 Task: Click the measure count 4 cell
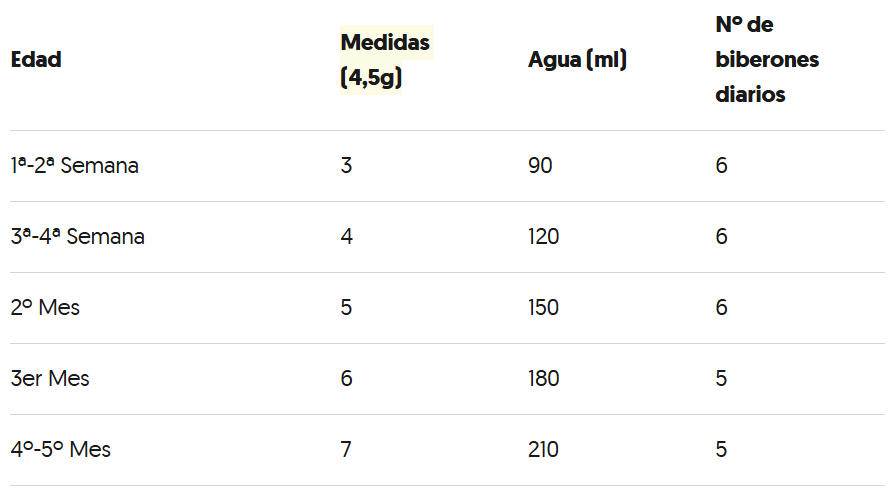click(x=346, y=237)
